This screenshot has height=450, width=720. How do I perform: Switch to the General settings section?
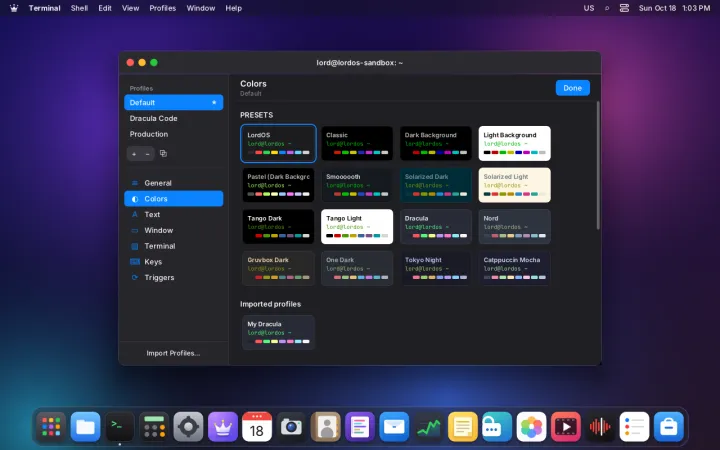click(174, 183)
